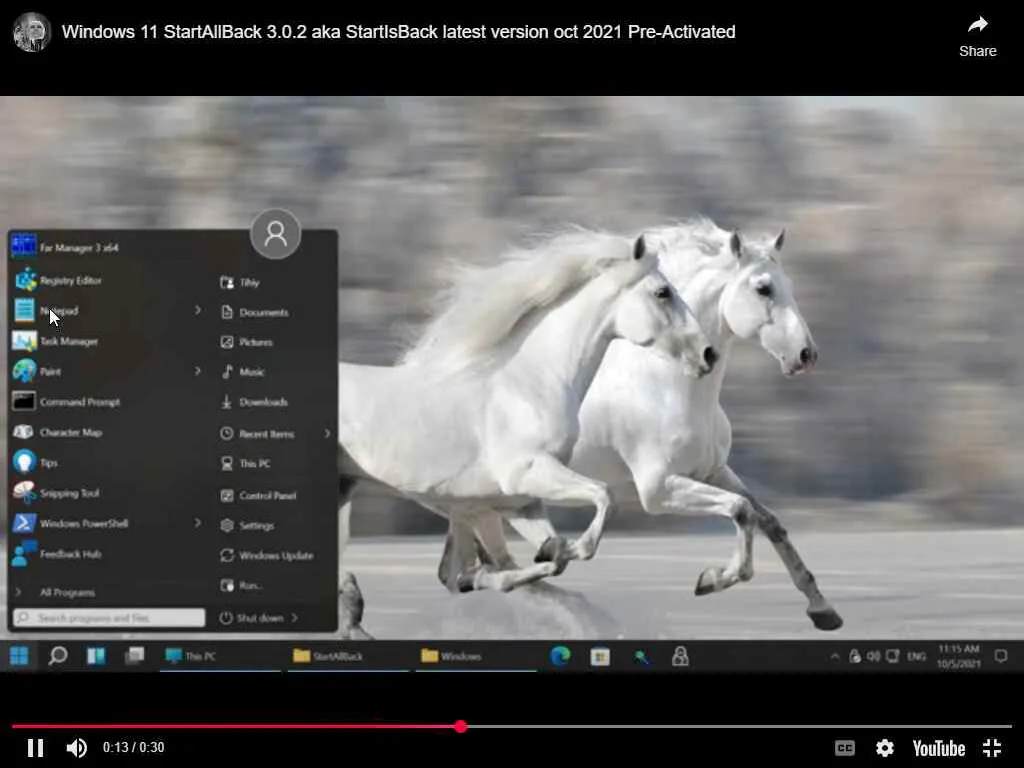1024x768 pixels.
Task: Open Far Manager 3 x64 icon
Action: pos(24,247)
